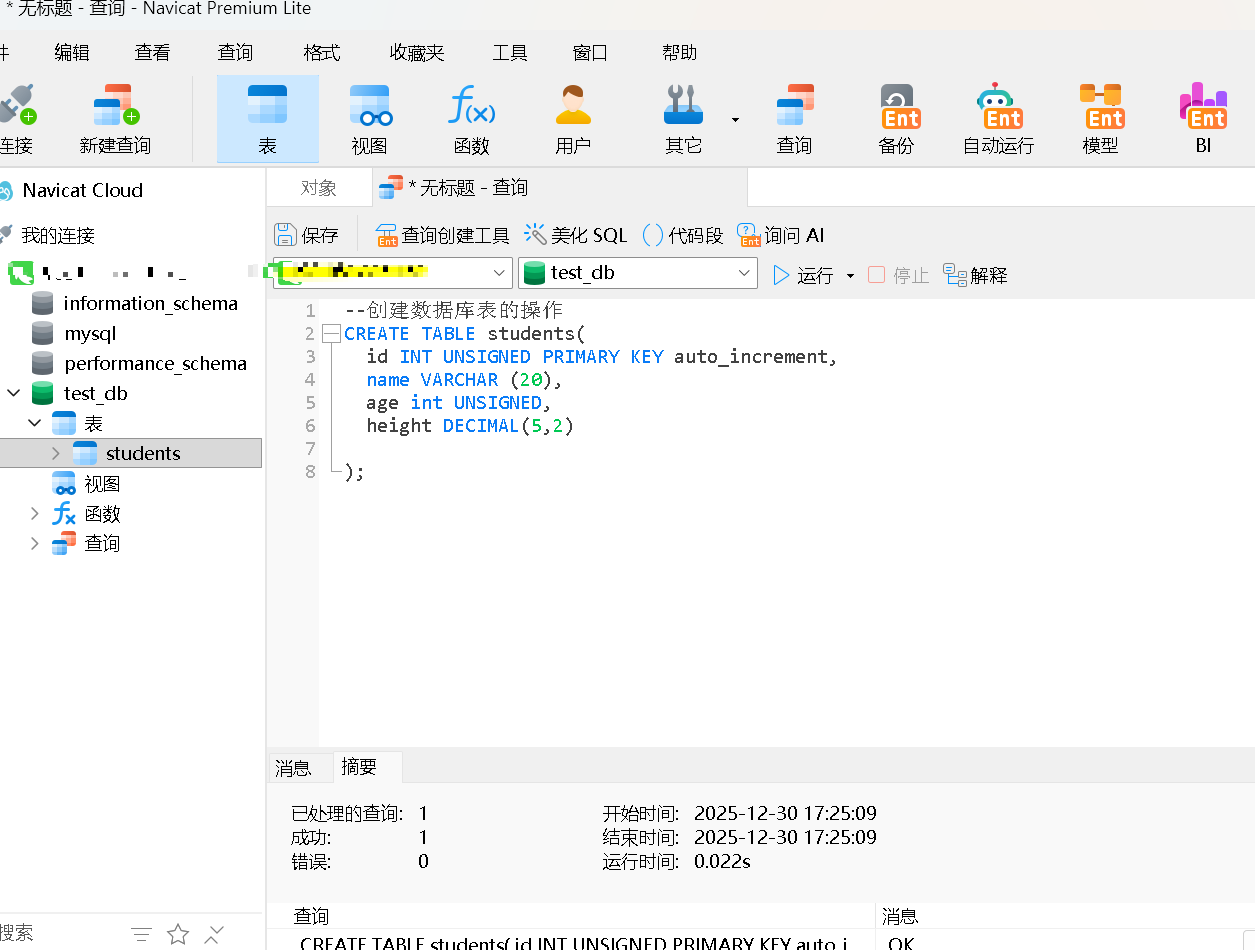Open the View (视图) toolbar icon
The width and height of the screenshot is (1255, 950).
(369, 119)
